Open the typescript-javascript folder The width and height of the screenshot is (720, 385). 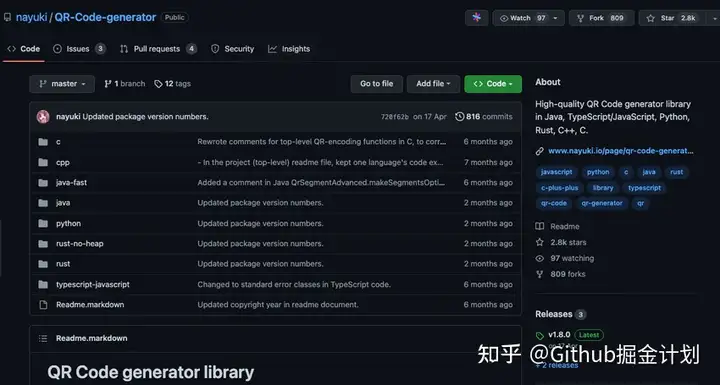click(x=93, y=284)
